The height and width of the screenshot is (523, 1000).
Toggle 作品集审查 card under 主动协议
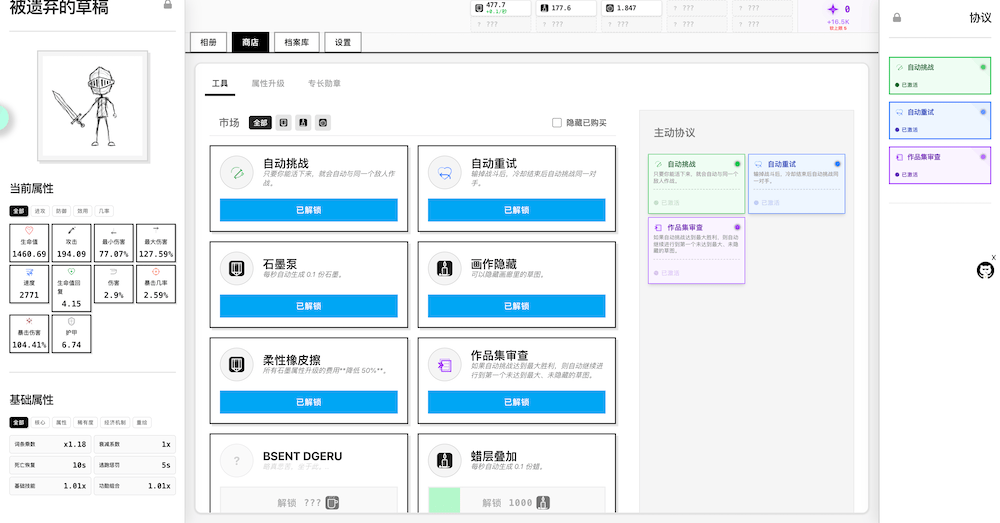click(x=695, y=250)
